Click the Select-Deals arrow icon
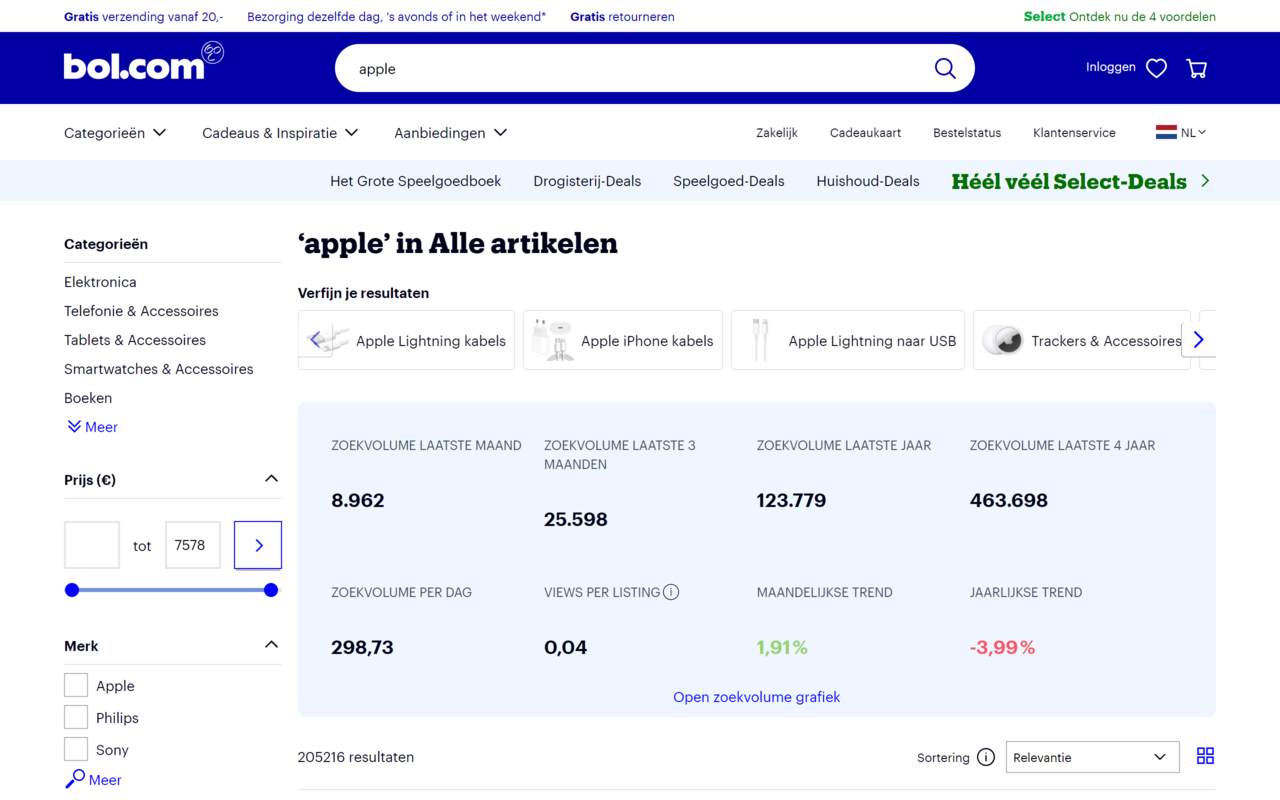Screen dimensions: 1280x800 pyautogui.click(x=1205, y=181)
